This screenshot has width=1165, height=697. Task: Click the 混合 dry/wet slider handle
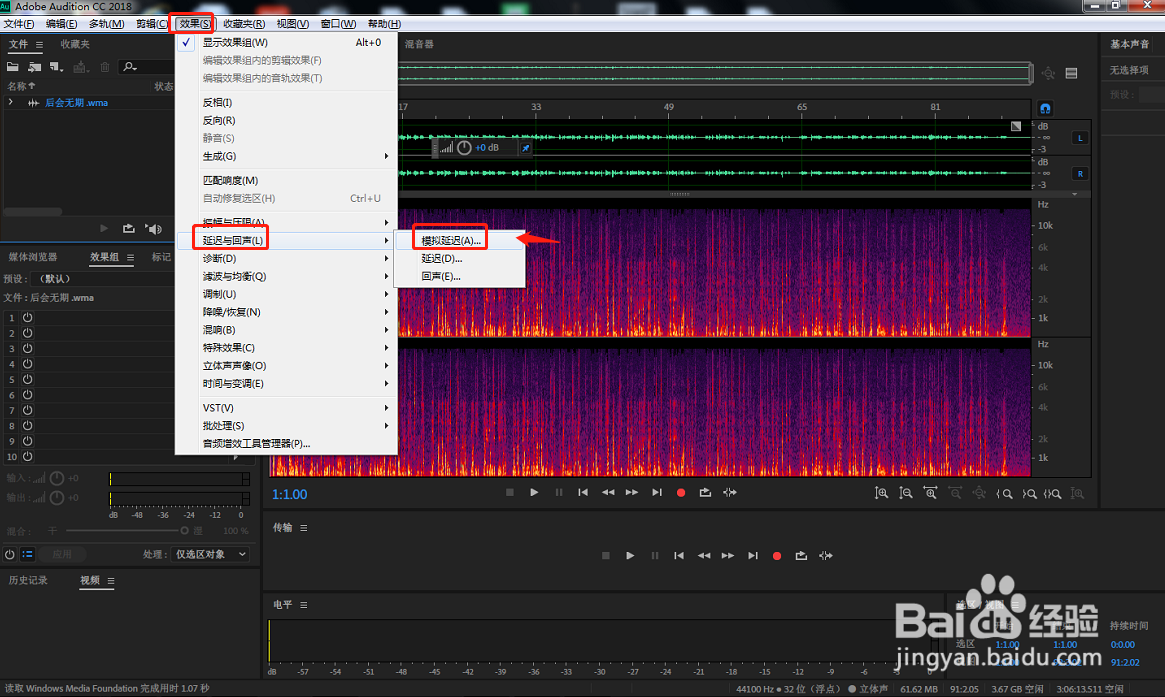tap(184, 531)
